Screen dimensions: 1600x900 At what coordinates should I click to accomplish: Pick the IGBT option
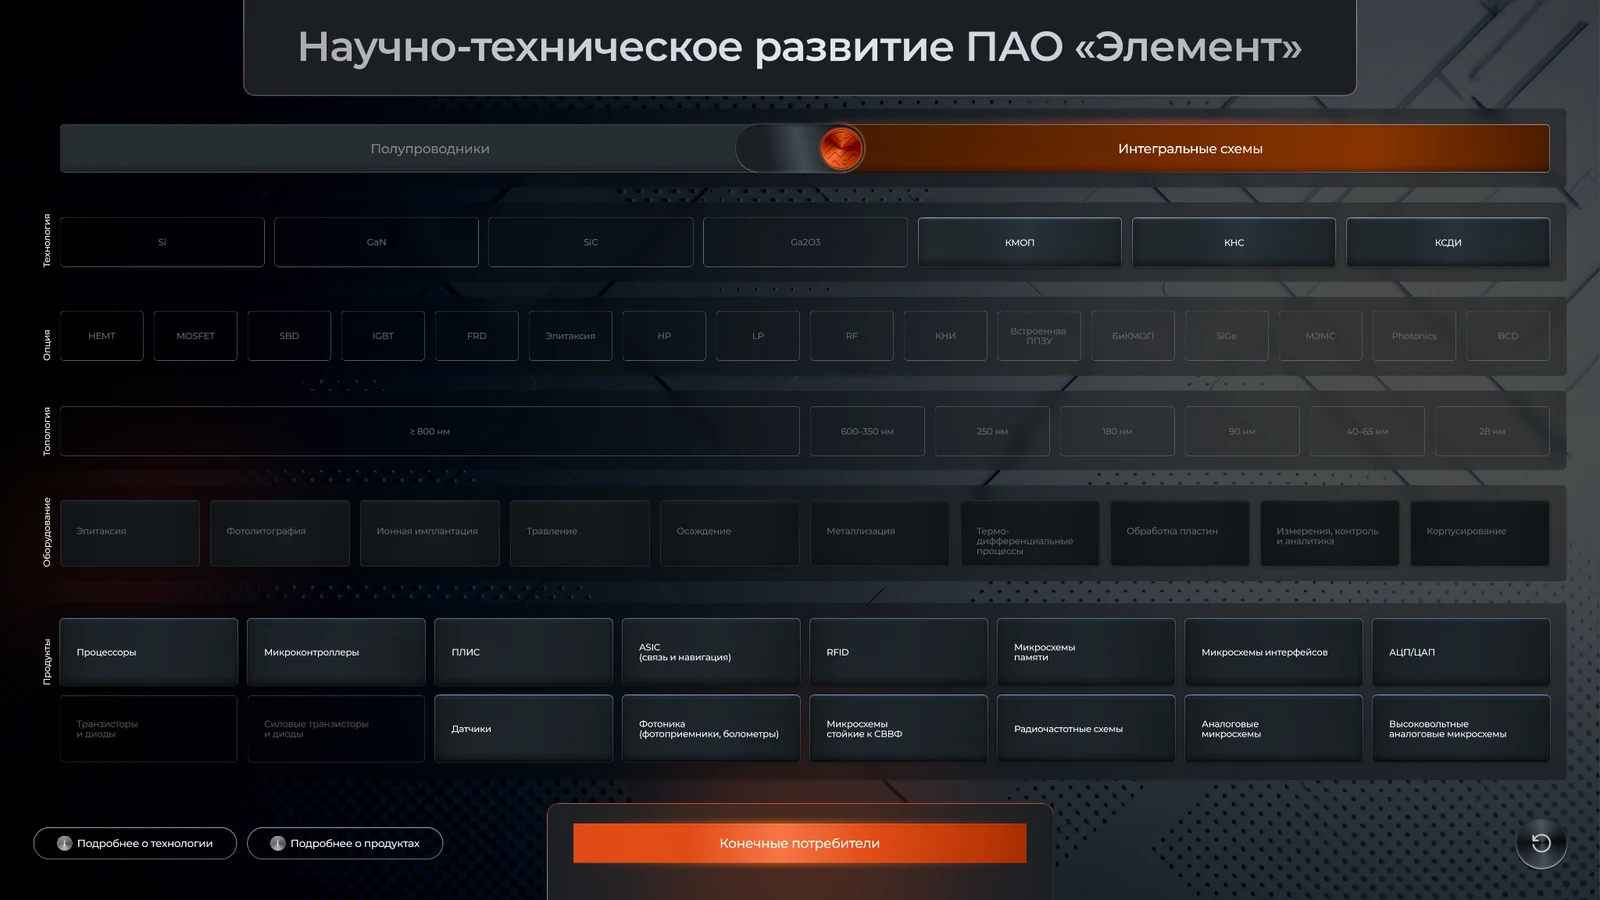coord(383,336)
